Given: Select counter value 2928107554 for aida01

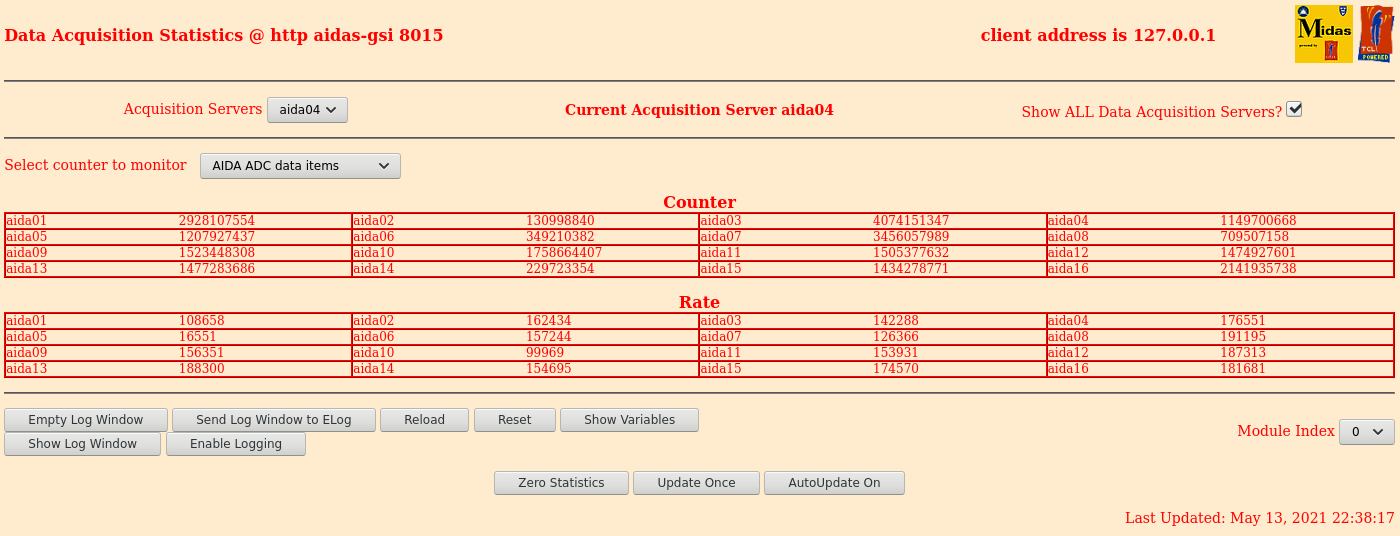Looking at the screenshot, I should coord(217,221).
